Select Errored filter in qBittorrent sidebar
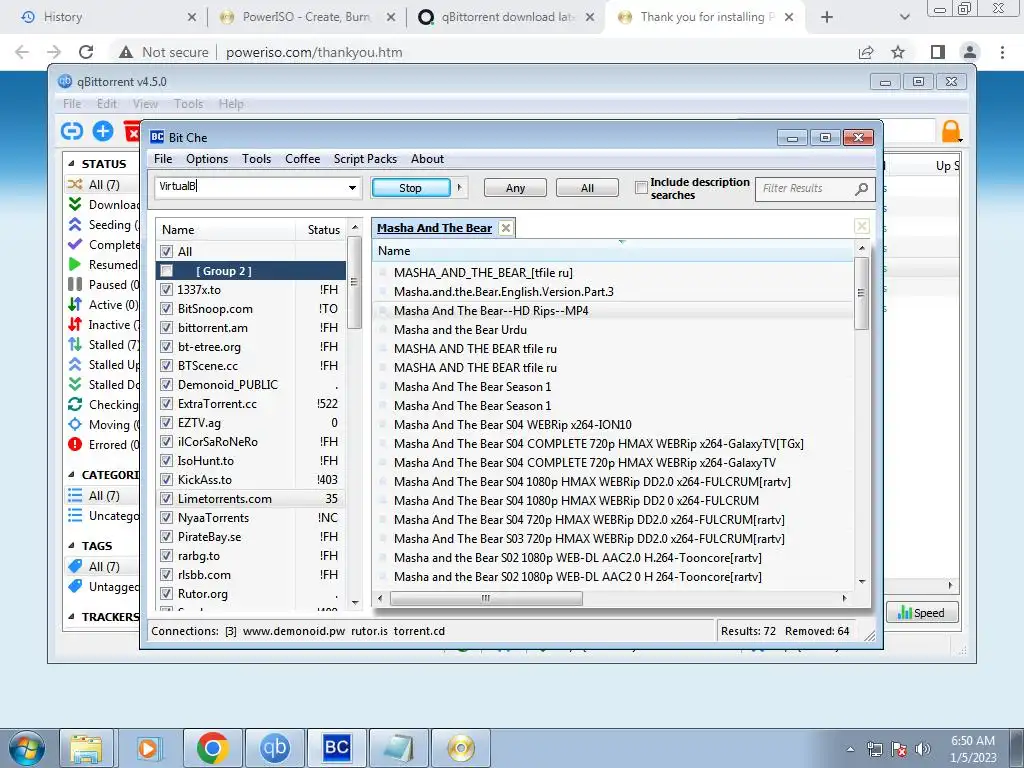1024x768 pixels. [x=103, y=445]
